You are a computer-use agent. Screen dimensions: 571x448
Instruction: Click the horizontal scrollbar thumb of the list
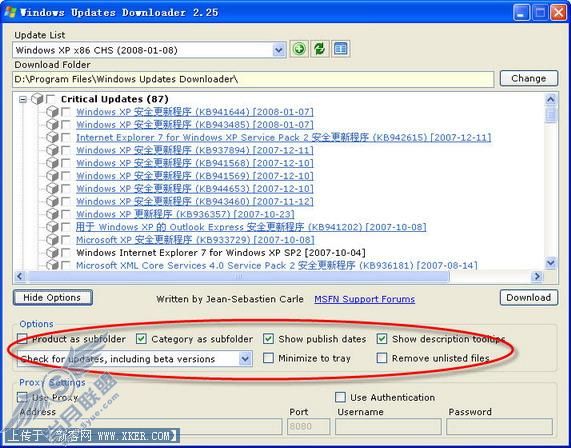pos(239,276)
